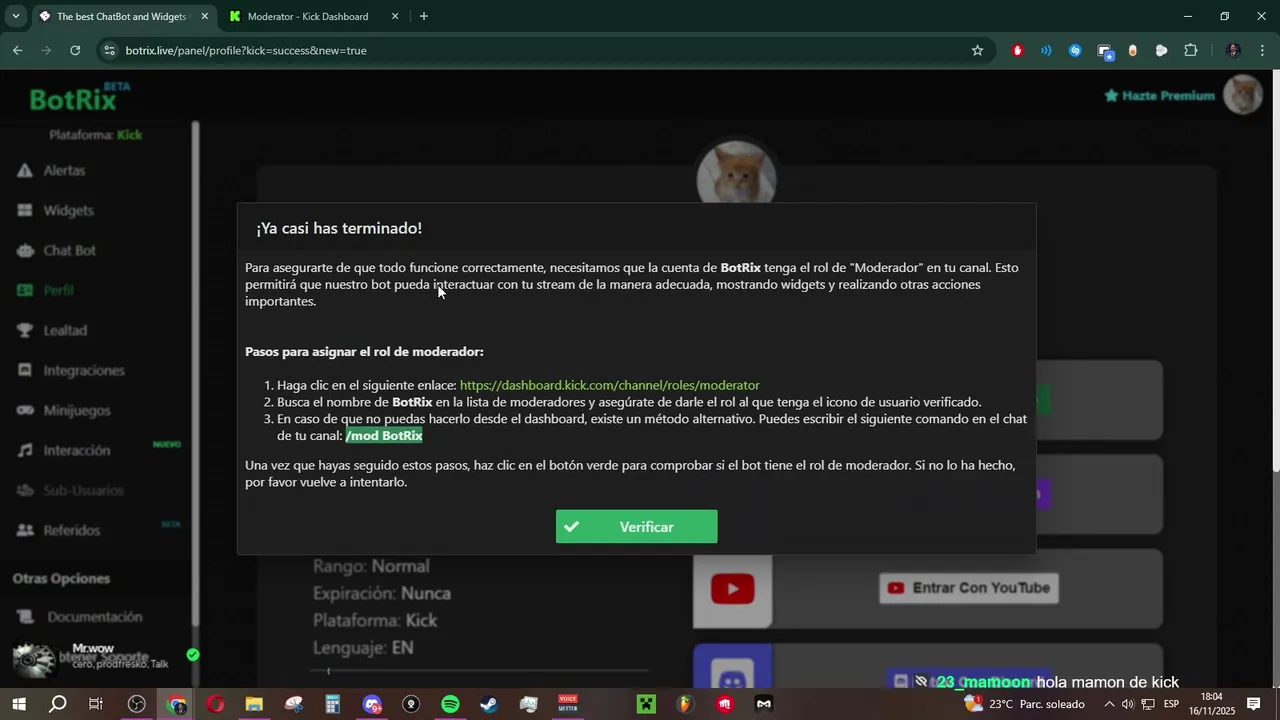
Task: Open the notification center icon
Action: tap(1253, 704)
